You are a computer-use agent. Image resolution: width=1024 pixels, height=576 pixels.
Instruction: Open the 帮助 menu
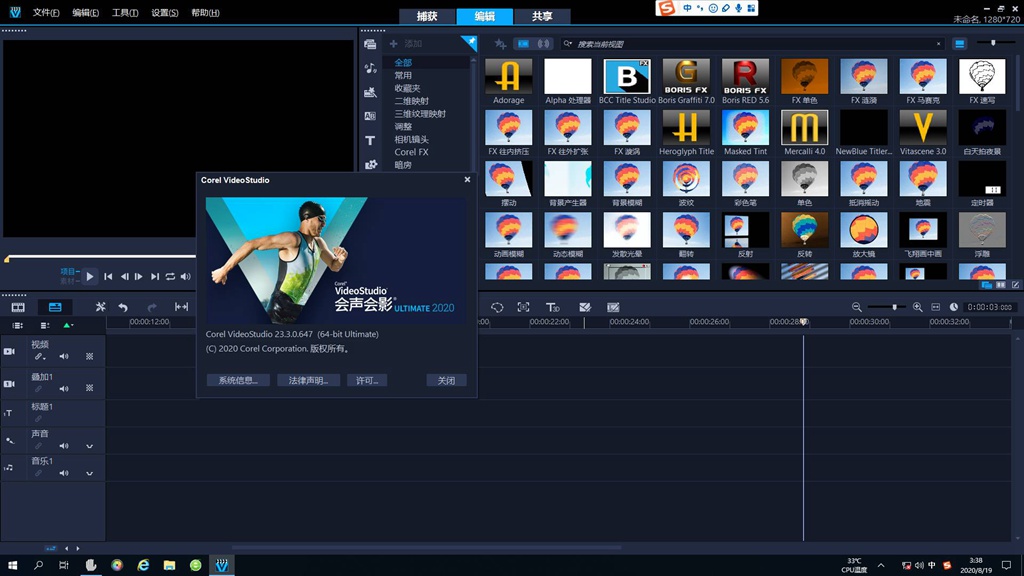205,12
